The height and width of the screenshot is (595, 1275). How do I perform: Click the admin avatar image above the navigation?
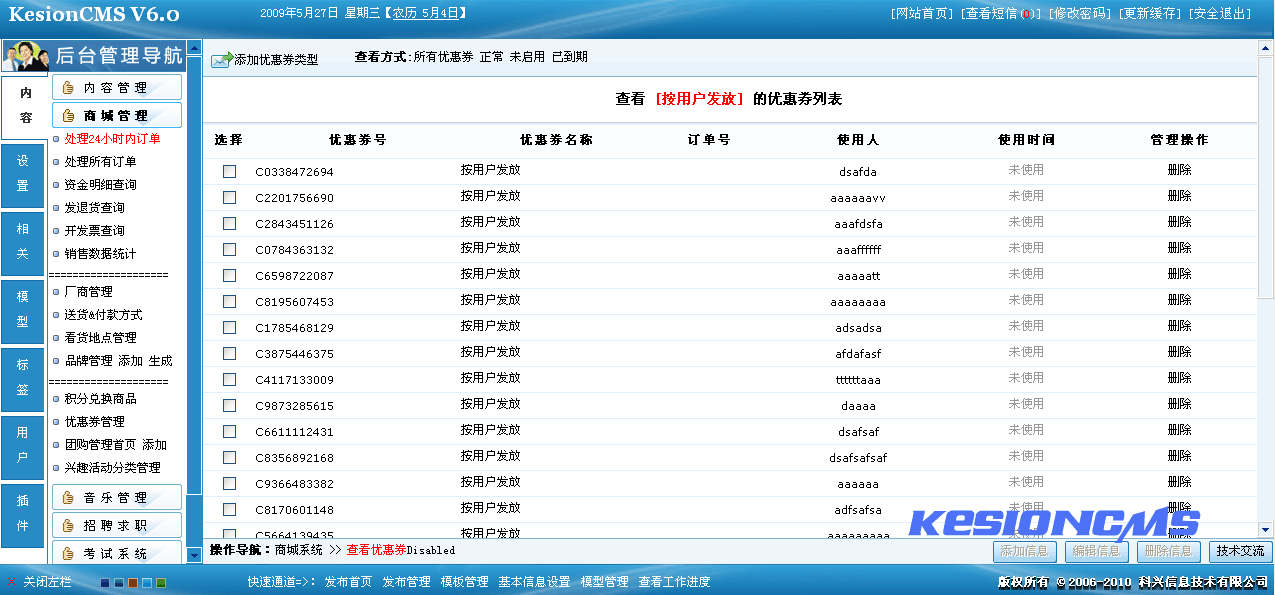(x=24, y=56)
